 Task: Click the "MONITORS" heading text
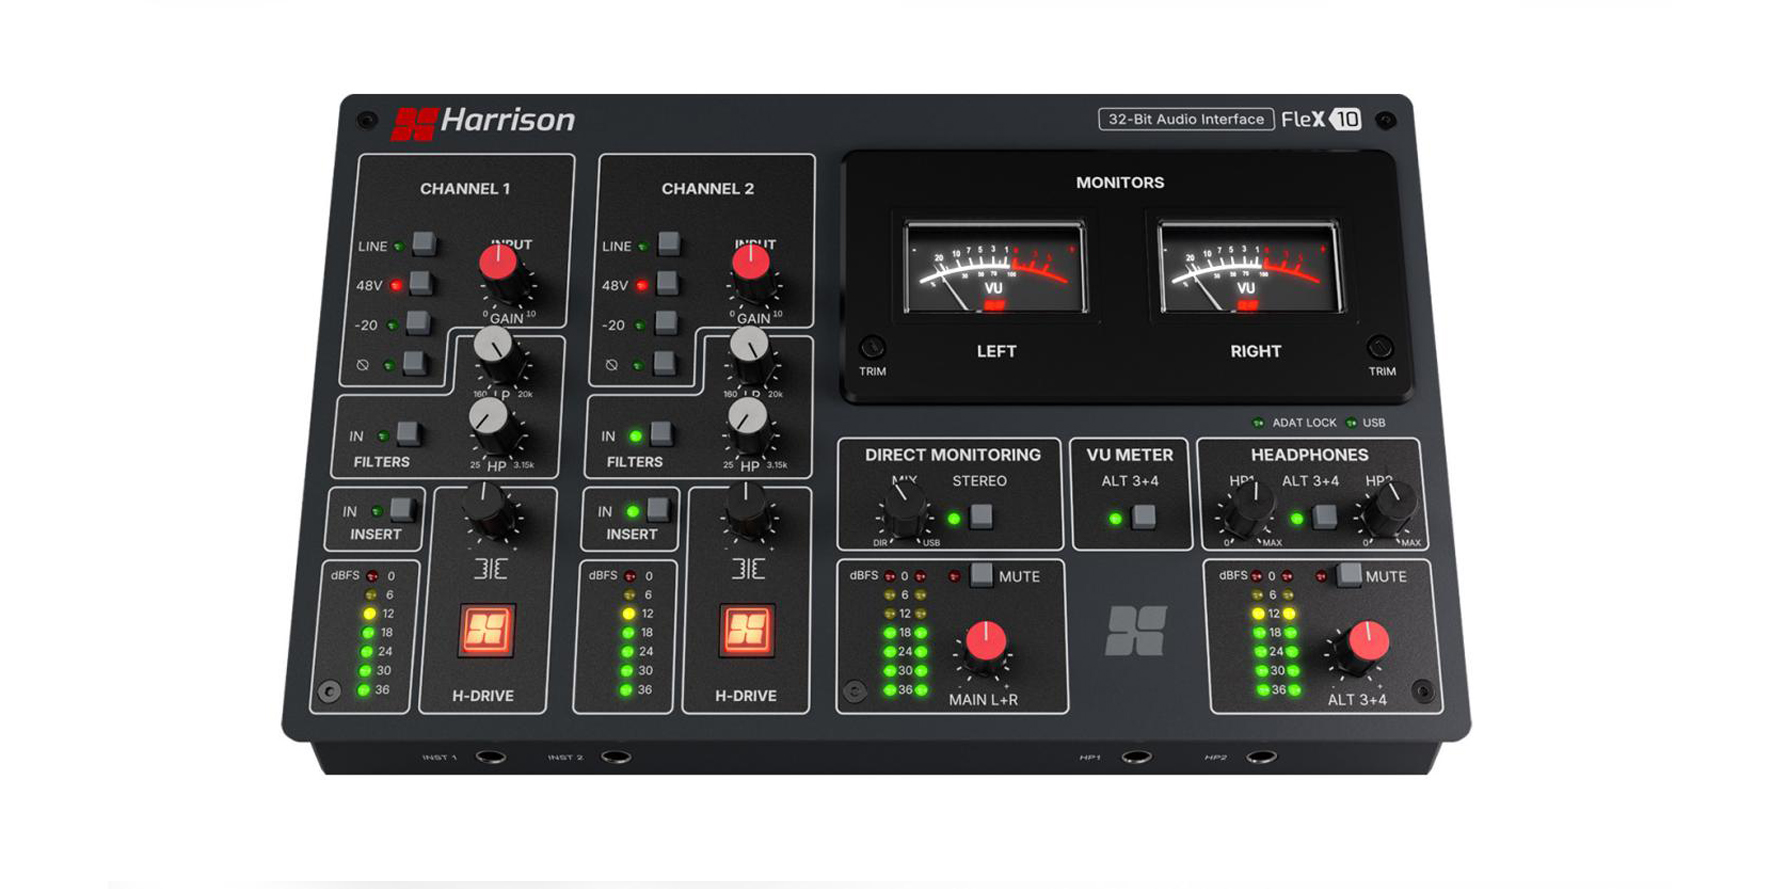click(1120, 182)
